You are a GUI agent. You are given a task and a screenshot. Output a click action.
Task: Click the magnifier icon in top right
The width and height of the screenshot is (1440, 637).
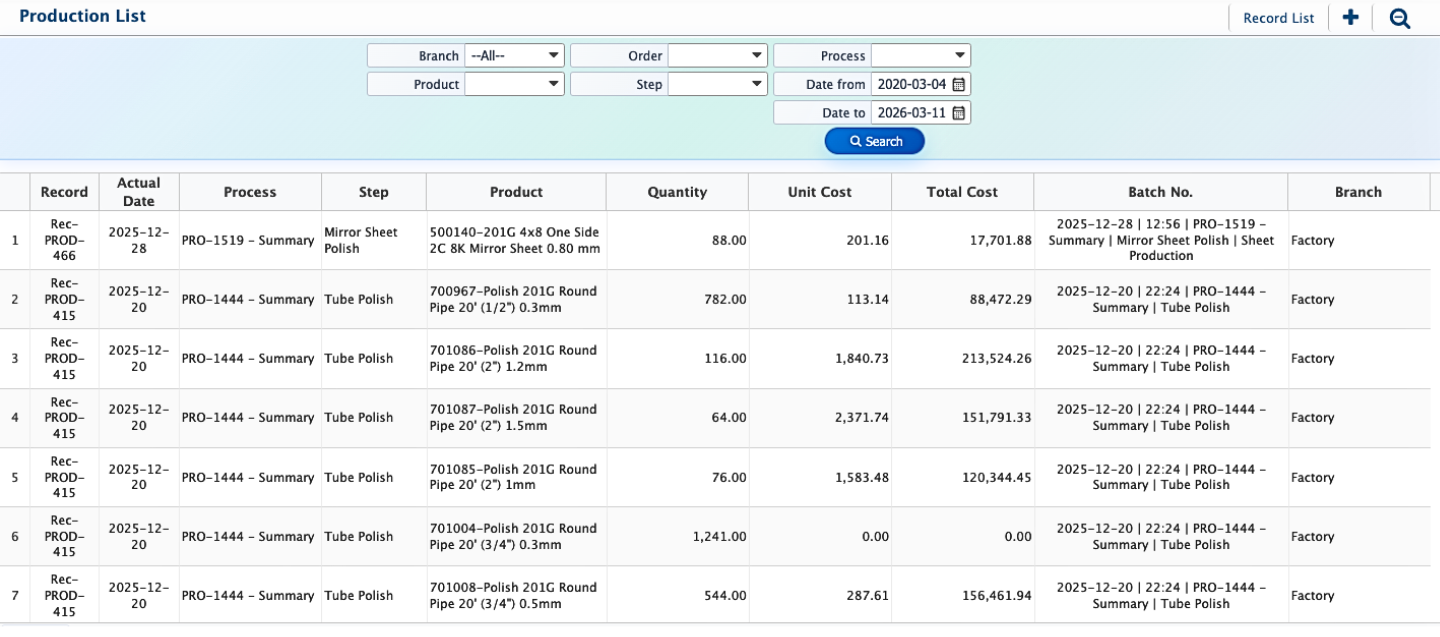[1399, 18]
